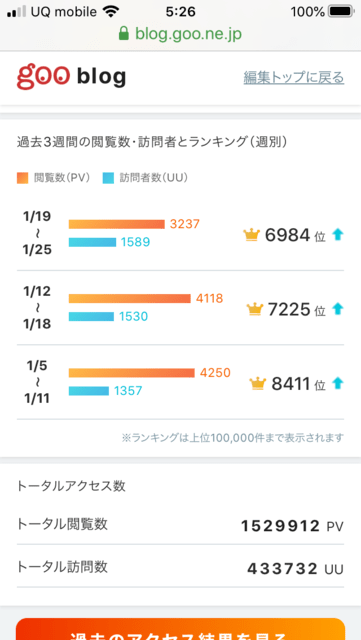This screenshot has width=361, height=640.
Task: Tap the lock icon in the address bar
Action: tap(124, 34)
